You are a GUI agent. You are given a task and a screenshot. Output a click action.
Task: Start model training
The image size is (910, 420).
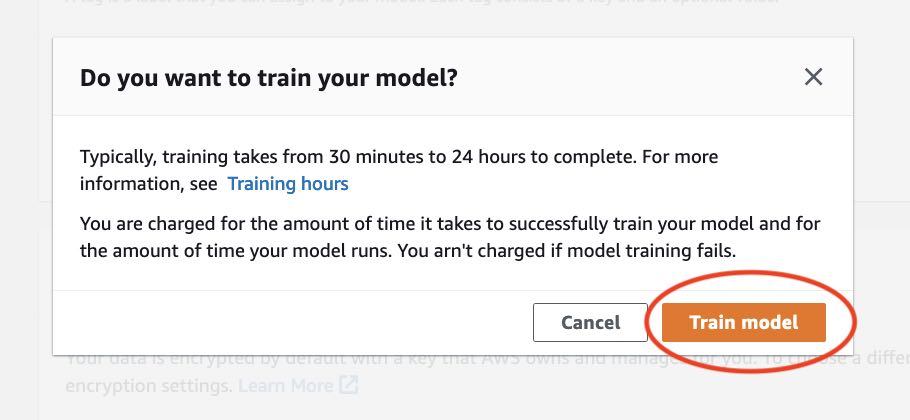point(743,322)
